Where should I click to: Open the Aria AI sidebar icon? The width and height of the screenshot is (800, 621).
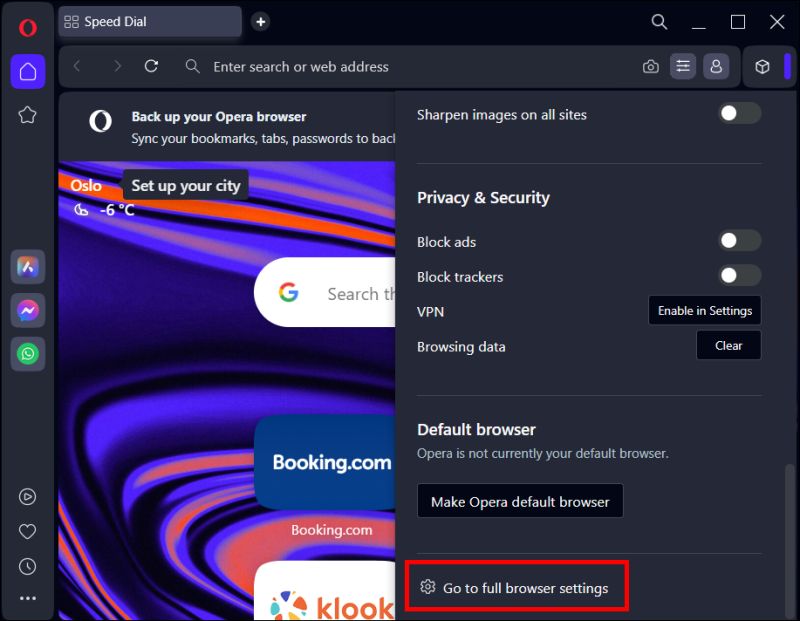(x=27, y=267)
